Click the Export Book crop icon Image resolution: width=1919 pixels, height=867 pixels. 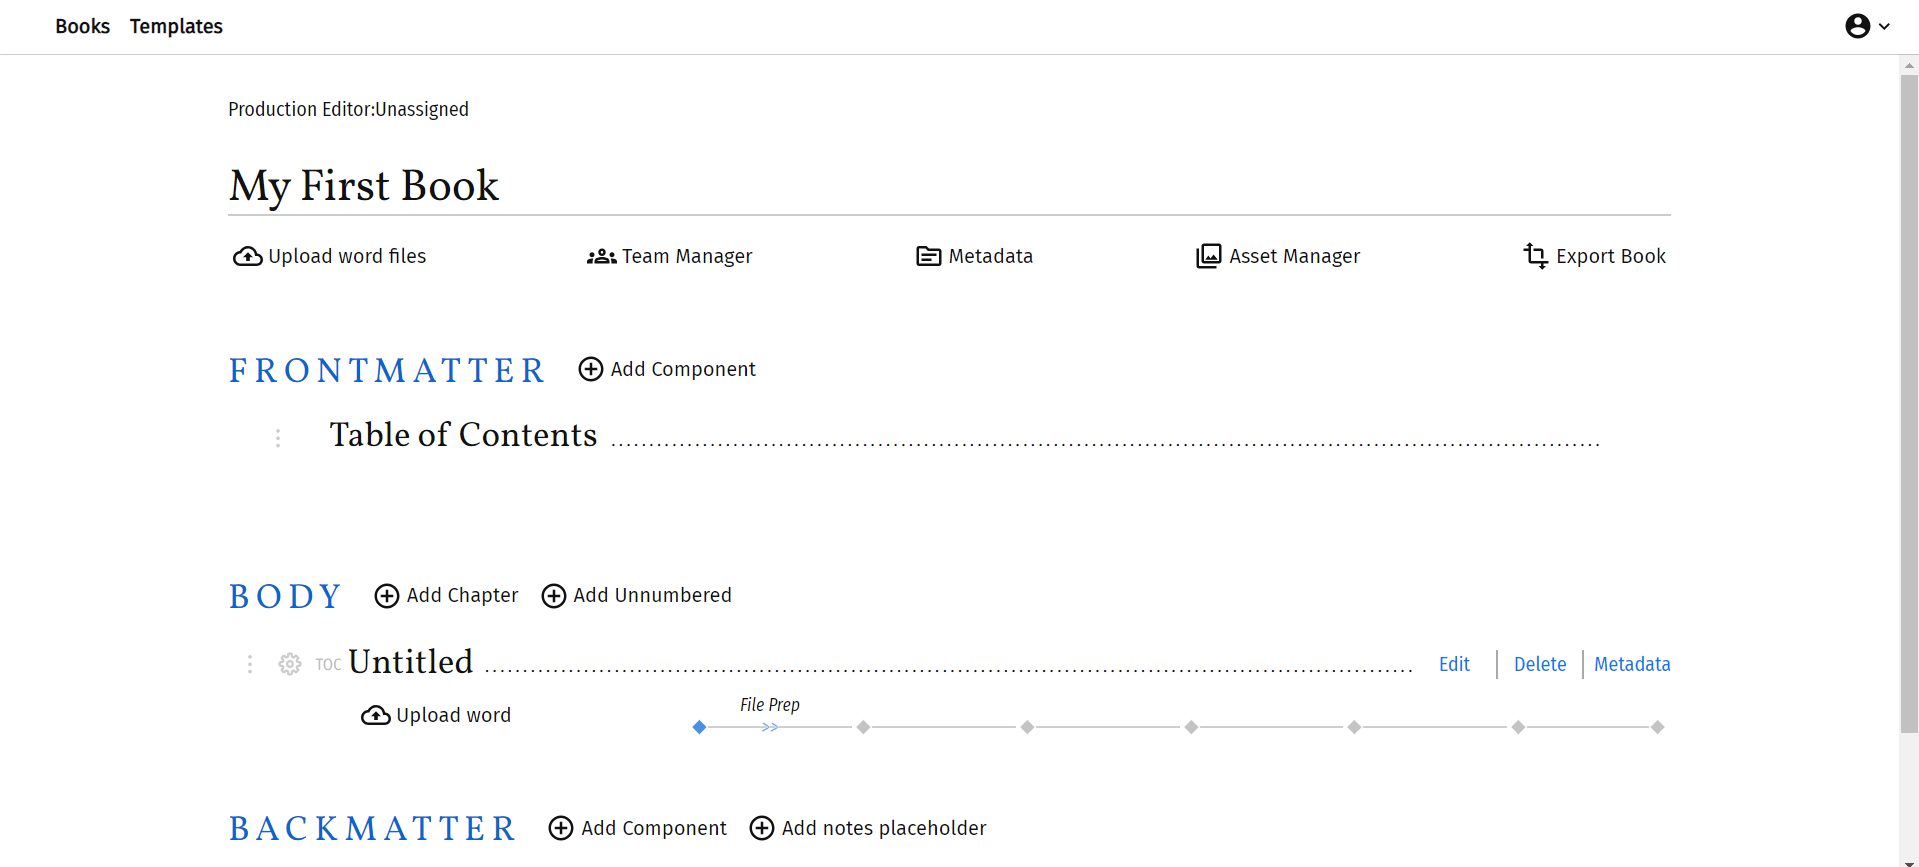coord(1535,257)
